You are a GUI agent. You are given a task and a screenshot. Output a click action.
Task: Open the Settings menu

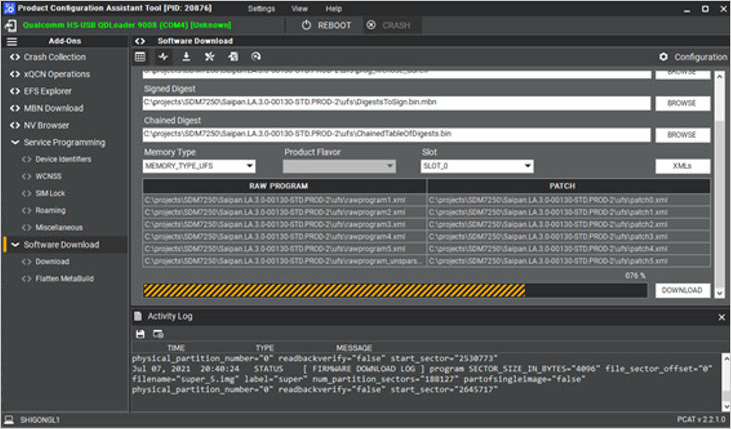(261, 8)
